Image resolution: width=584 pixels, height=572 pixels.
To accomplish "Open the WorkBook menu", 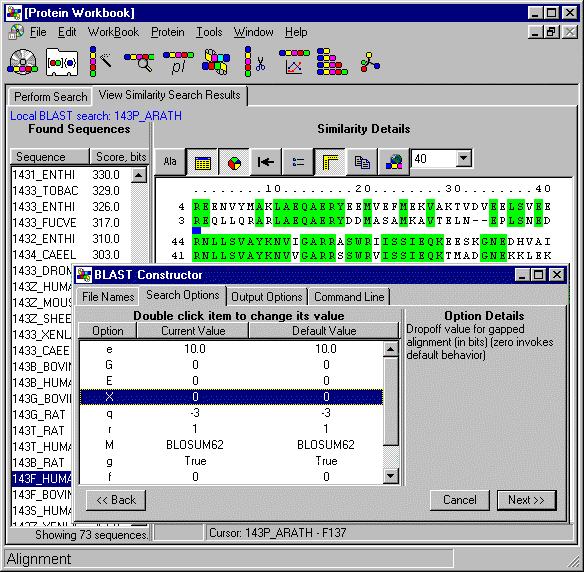I will coord(113,32).
